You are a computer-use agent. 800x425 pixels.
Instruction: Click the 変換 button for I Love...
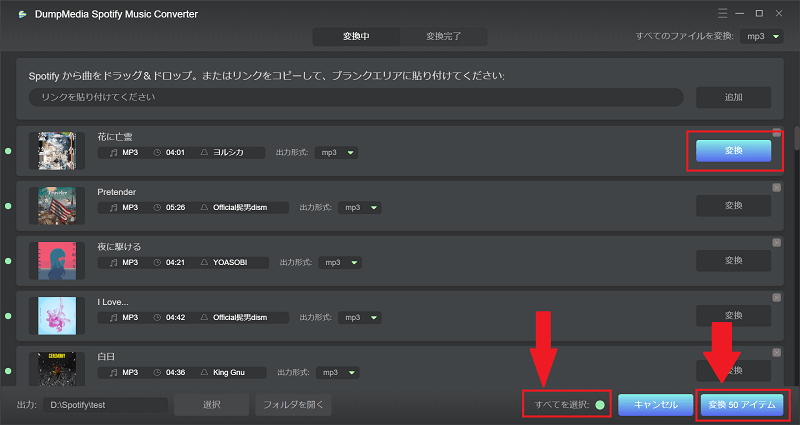(733, 316)
